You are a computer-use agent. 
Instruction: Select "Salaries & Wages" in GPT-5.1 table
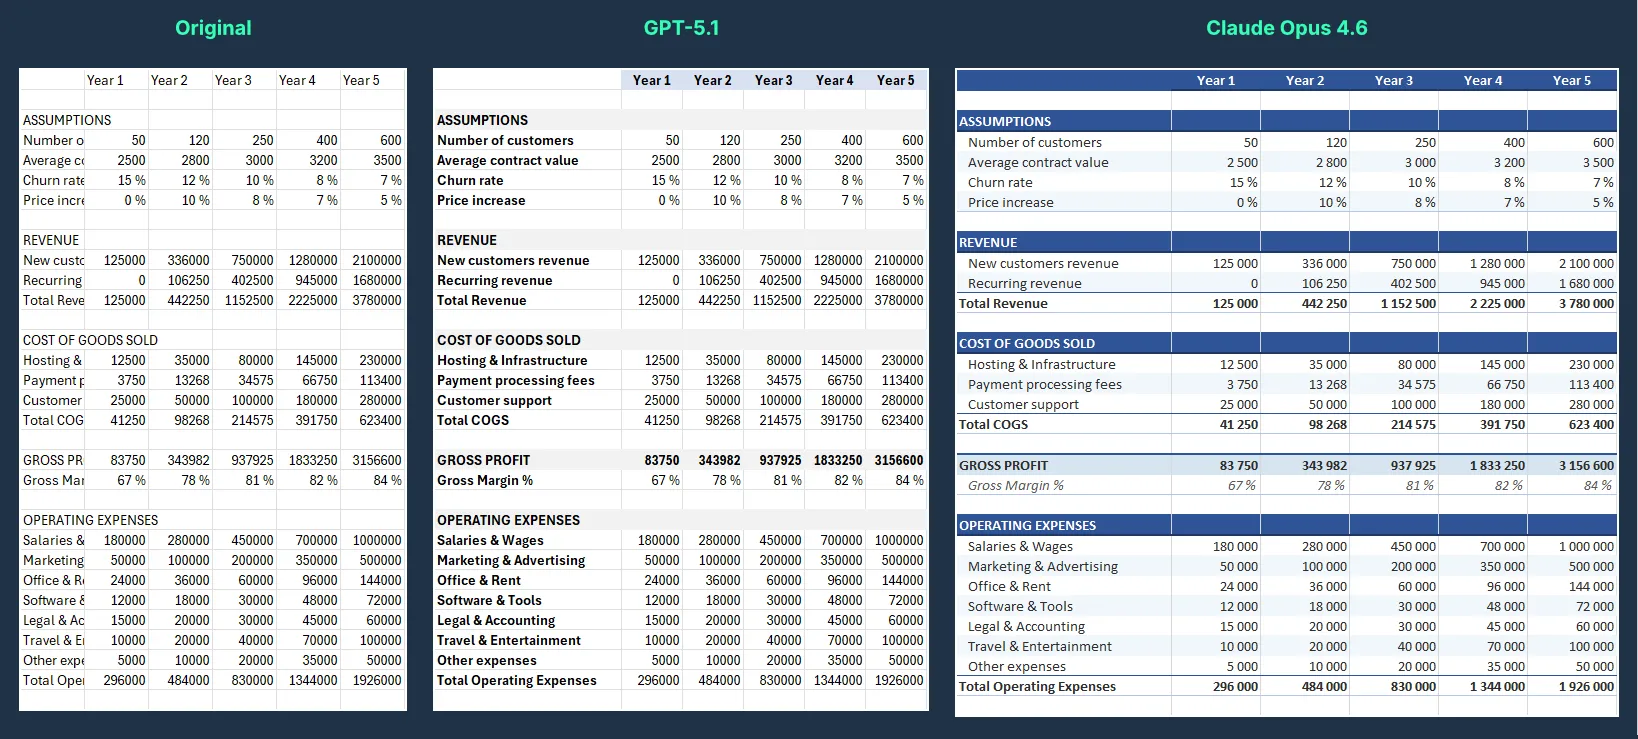pos(490,540)
